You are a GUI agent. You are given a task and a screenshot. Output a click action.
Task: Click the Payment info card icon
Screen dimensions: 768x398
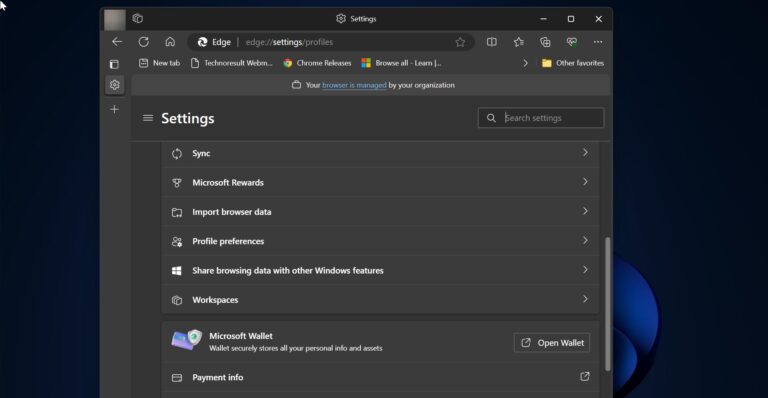[177, 377]
